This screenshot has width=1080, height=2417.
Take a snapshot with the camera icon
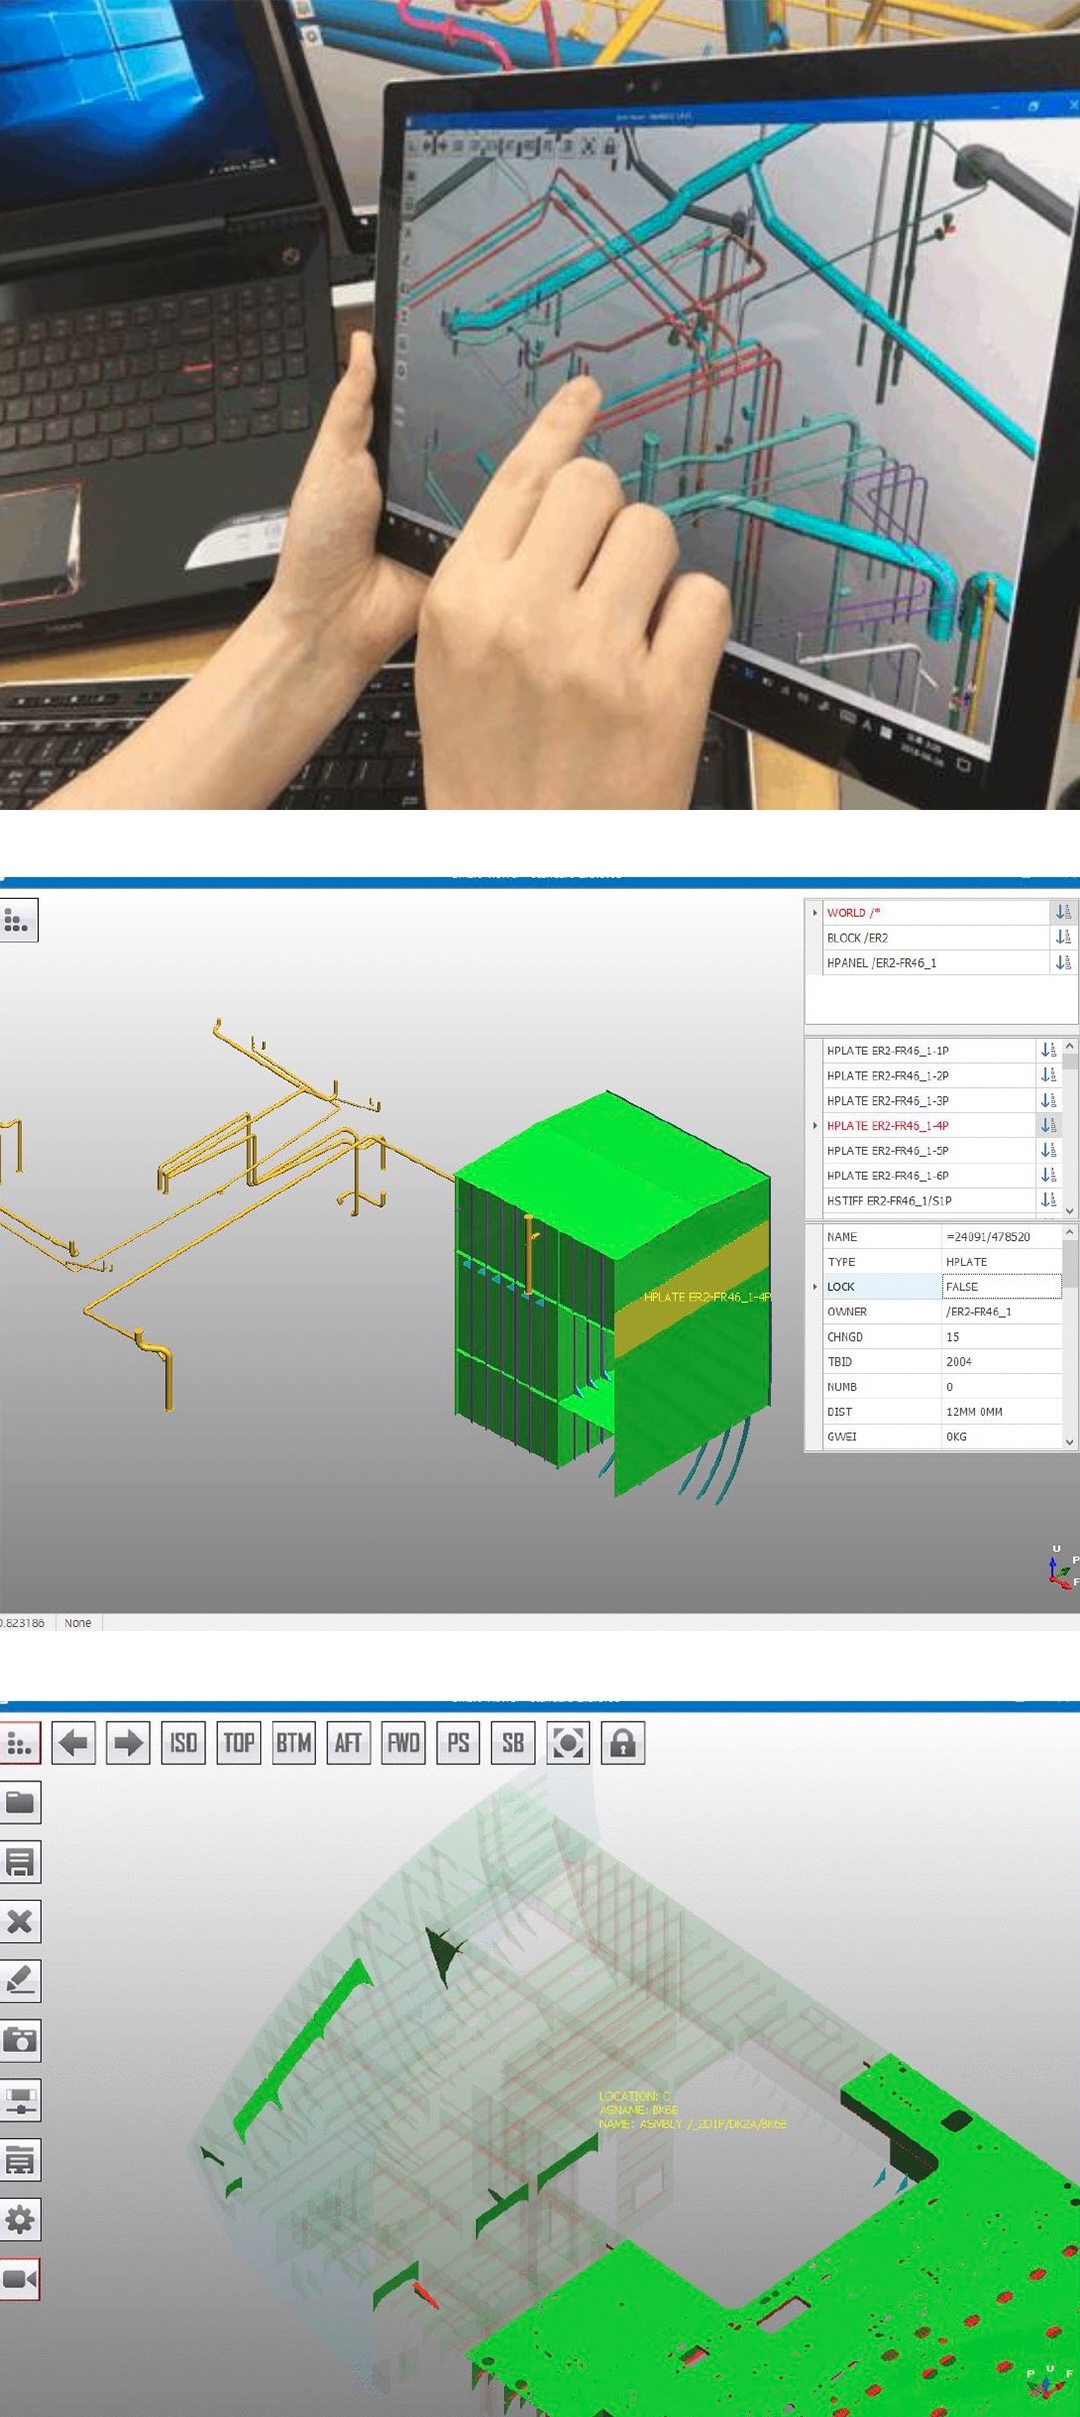point(20,2039)
